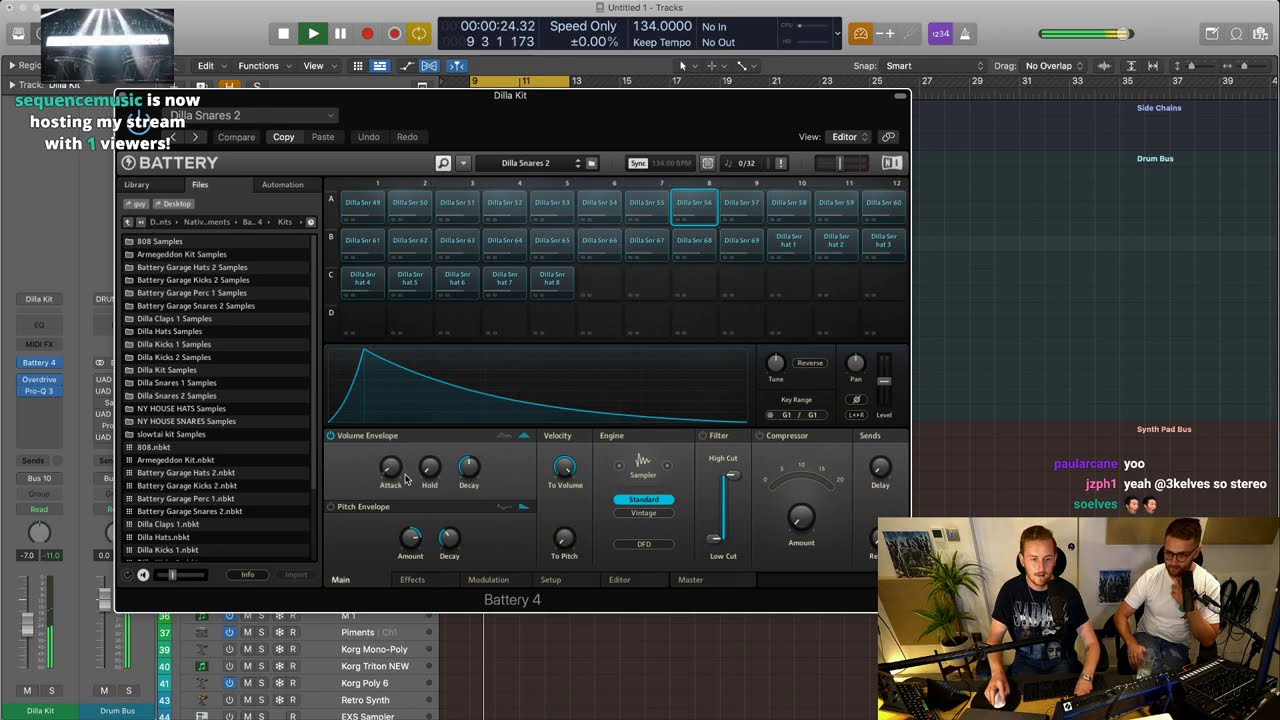Click the orange tuner gauge icon

click(x=860, y=34)
